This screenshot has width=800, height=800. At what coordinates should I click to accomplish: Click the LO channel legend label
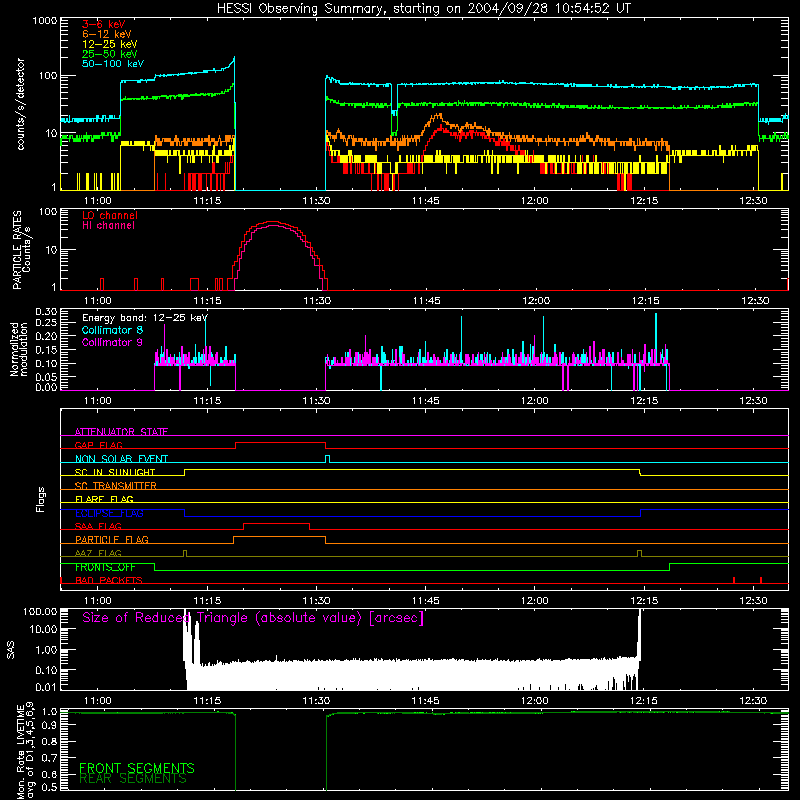point(110,215)
